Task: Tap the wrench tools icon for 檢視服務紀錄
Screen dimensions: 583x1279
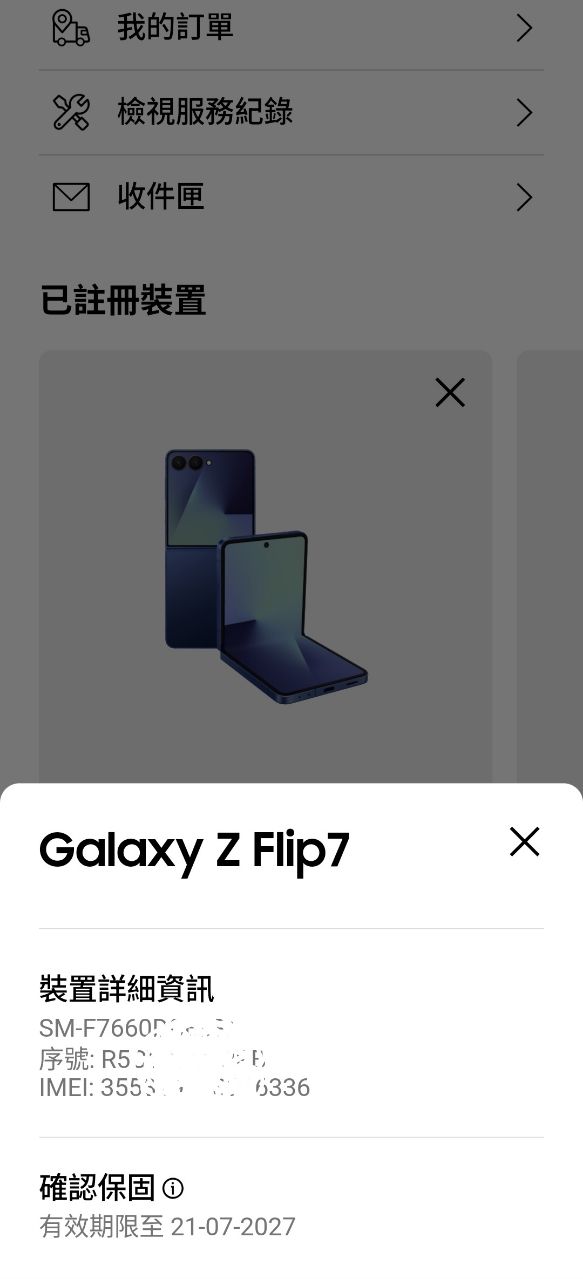Action: tap(71, 112)
